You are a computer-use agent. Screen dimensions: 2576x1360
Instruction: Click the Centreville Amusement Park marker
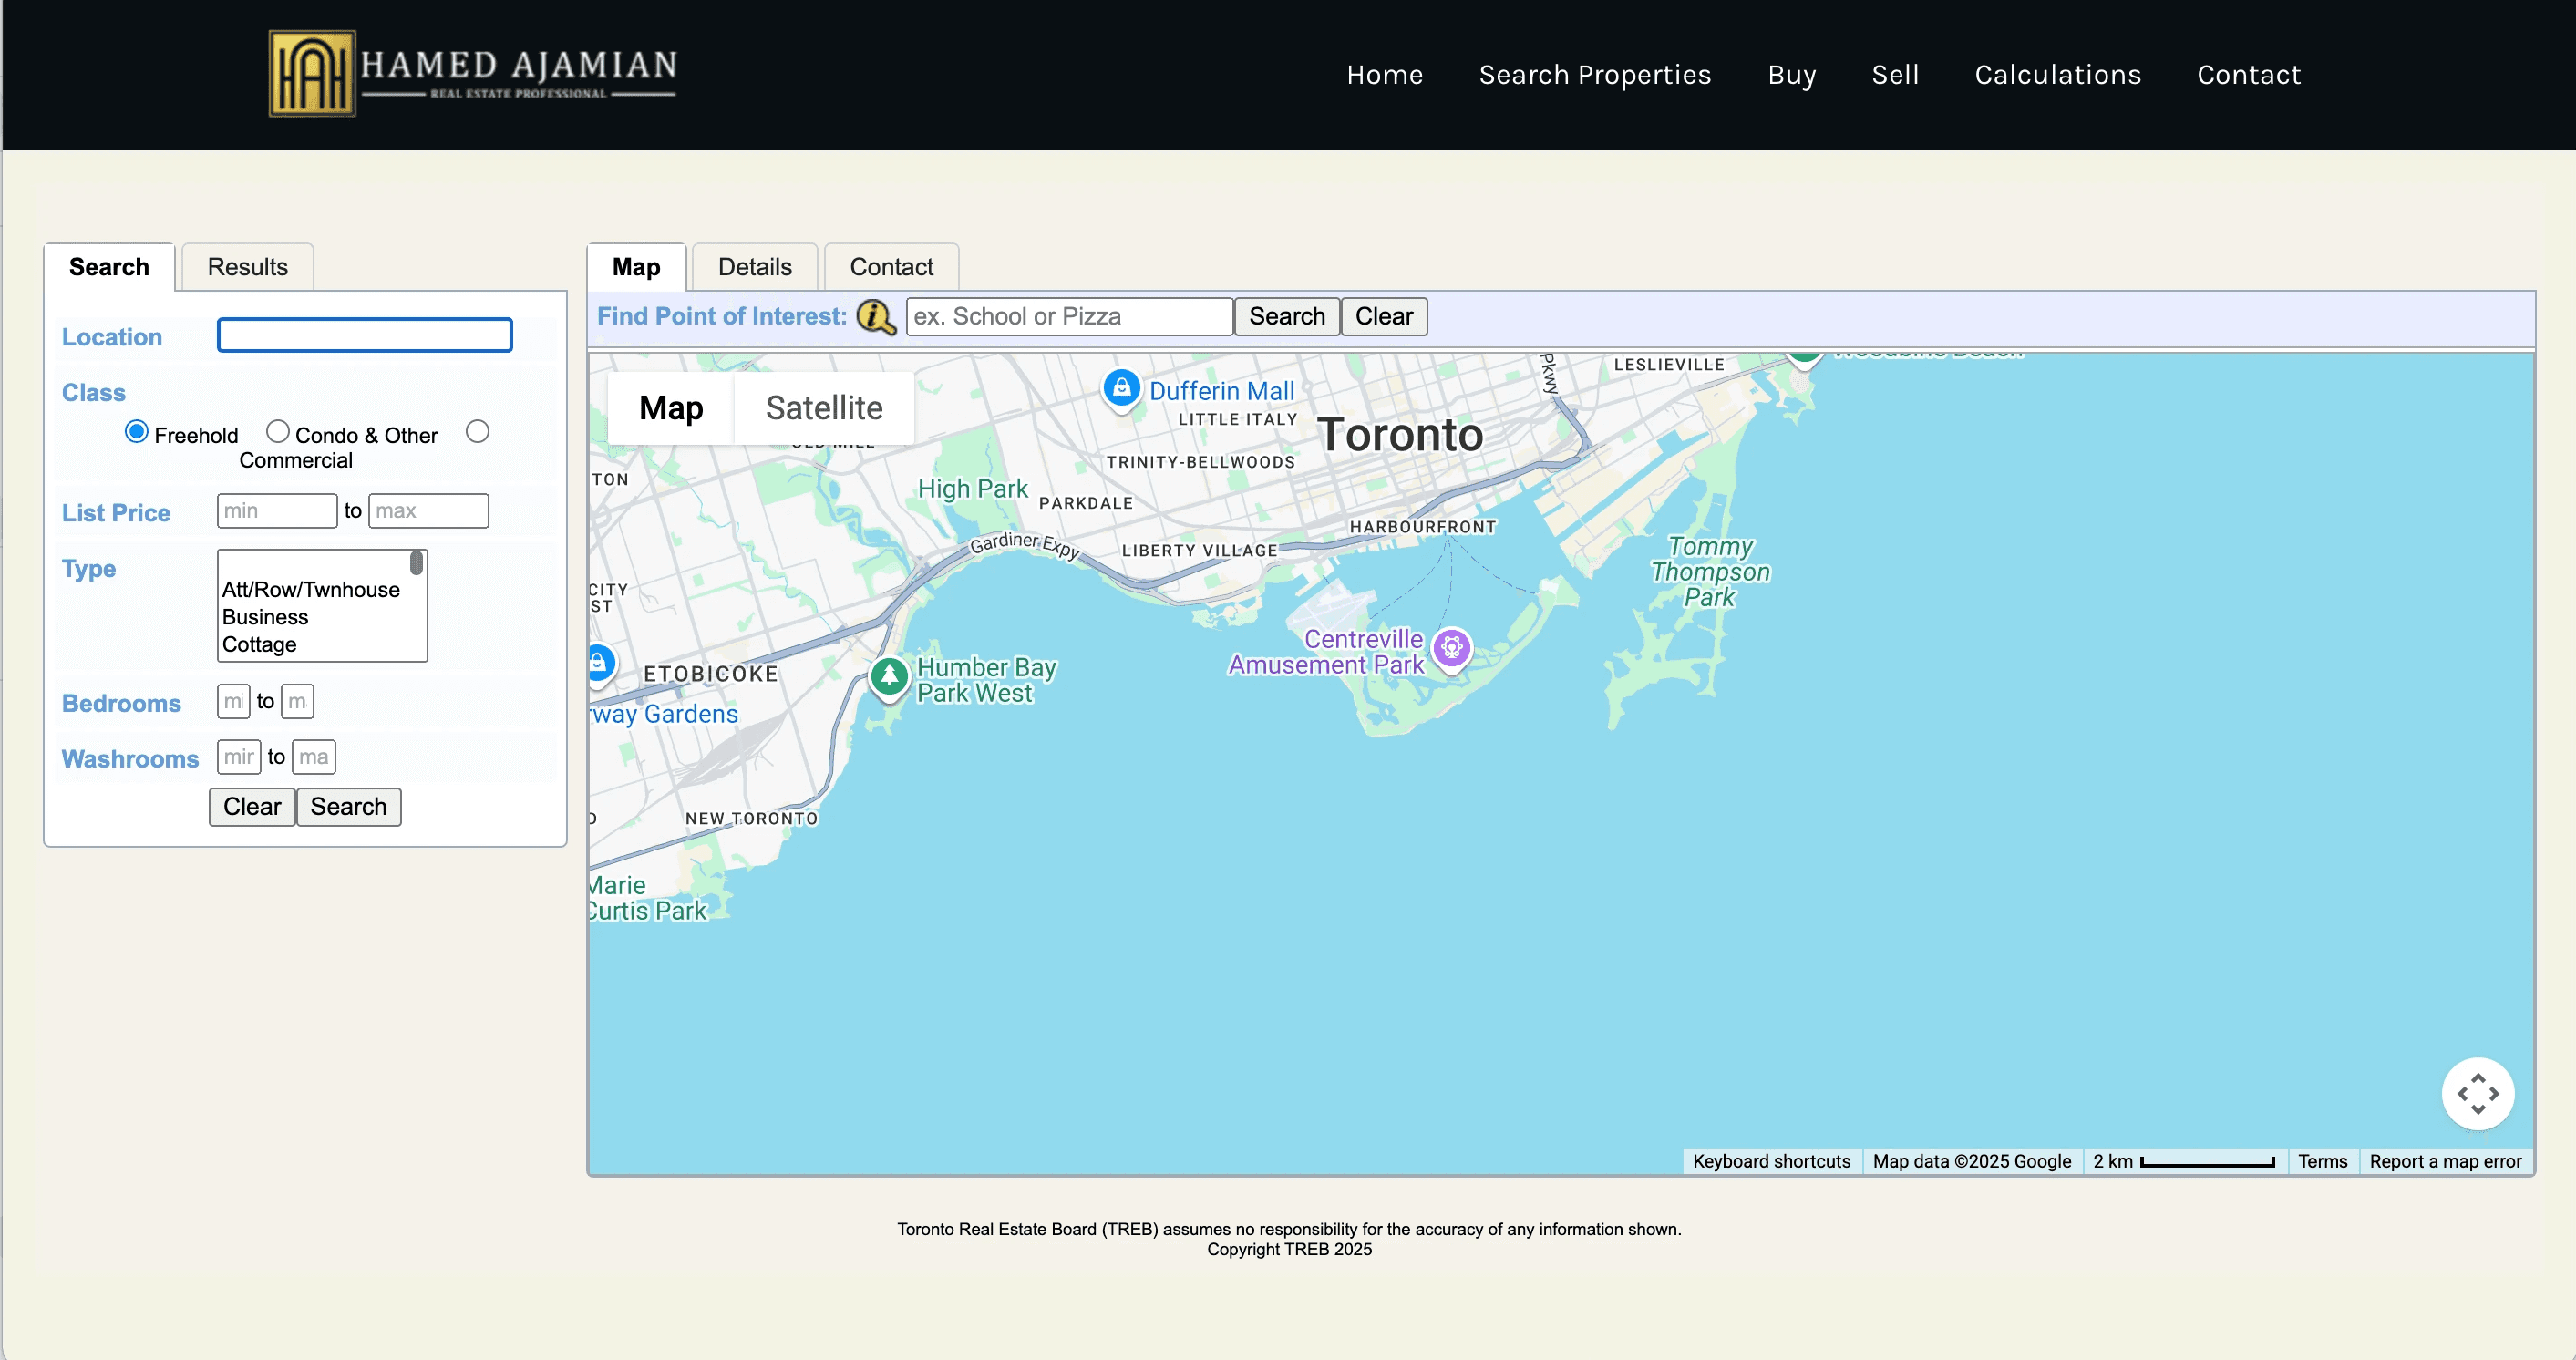coord(1452,648)
